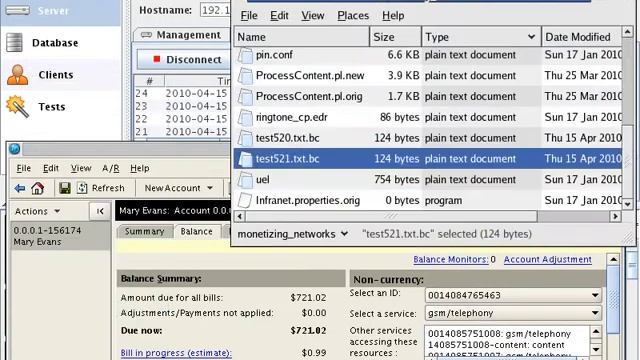Select account 0.0.0.1-156174 Mary Evans
Screen dimensions: 640x360
(60, 236)
